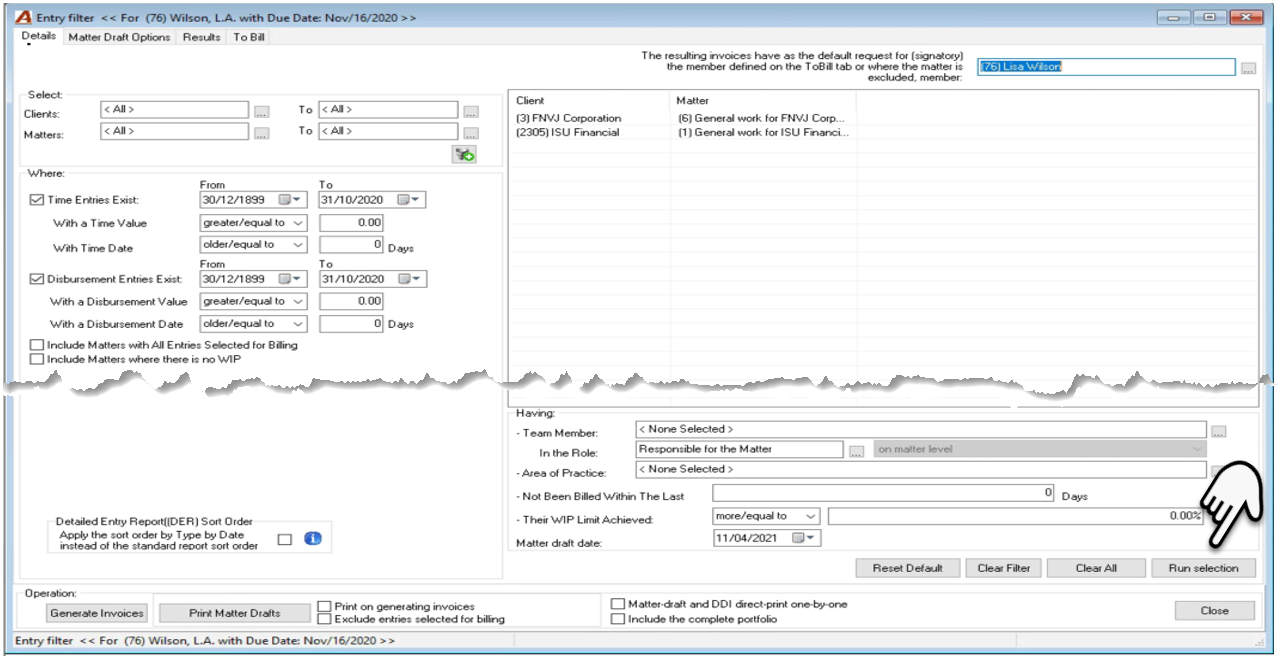Open the In the Role lookup ellipsis button
This screenshot has width=1277, height=660.
856,452
